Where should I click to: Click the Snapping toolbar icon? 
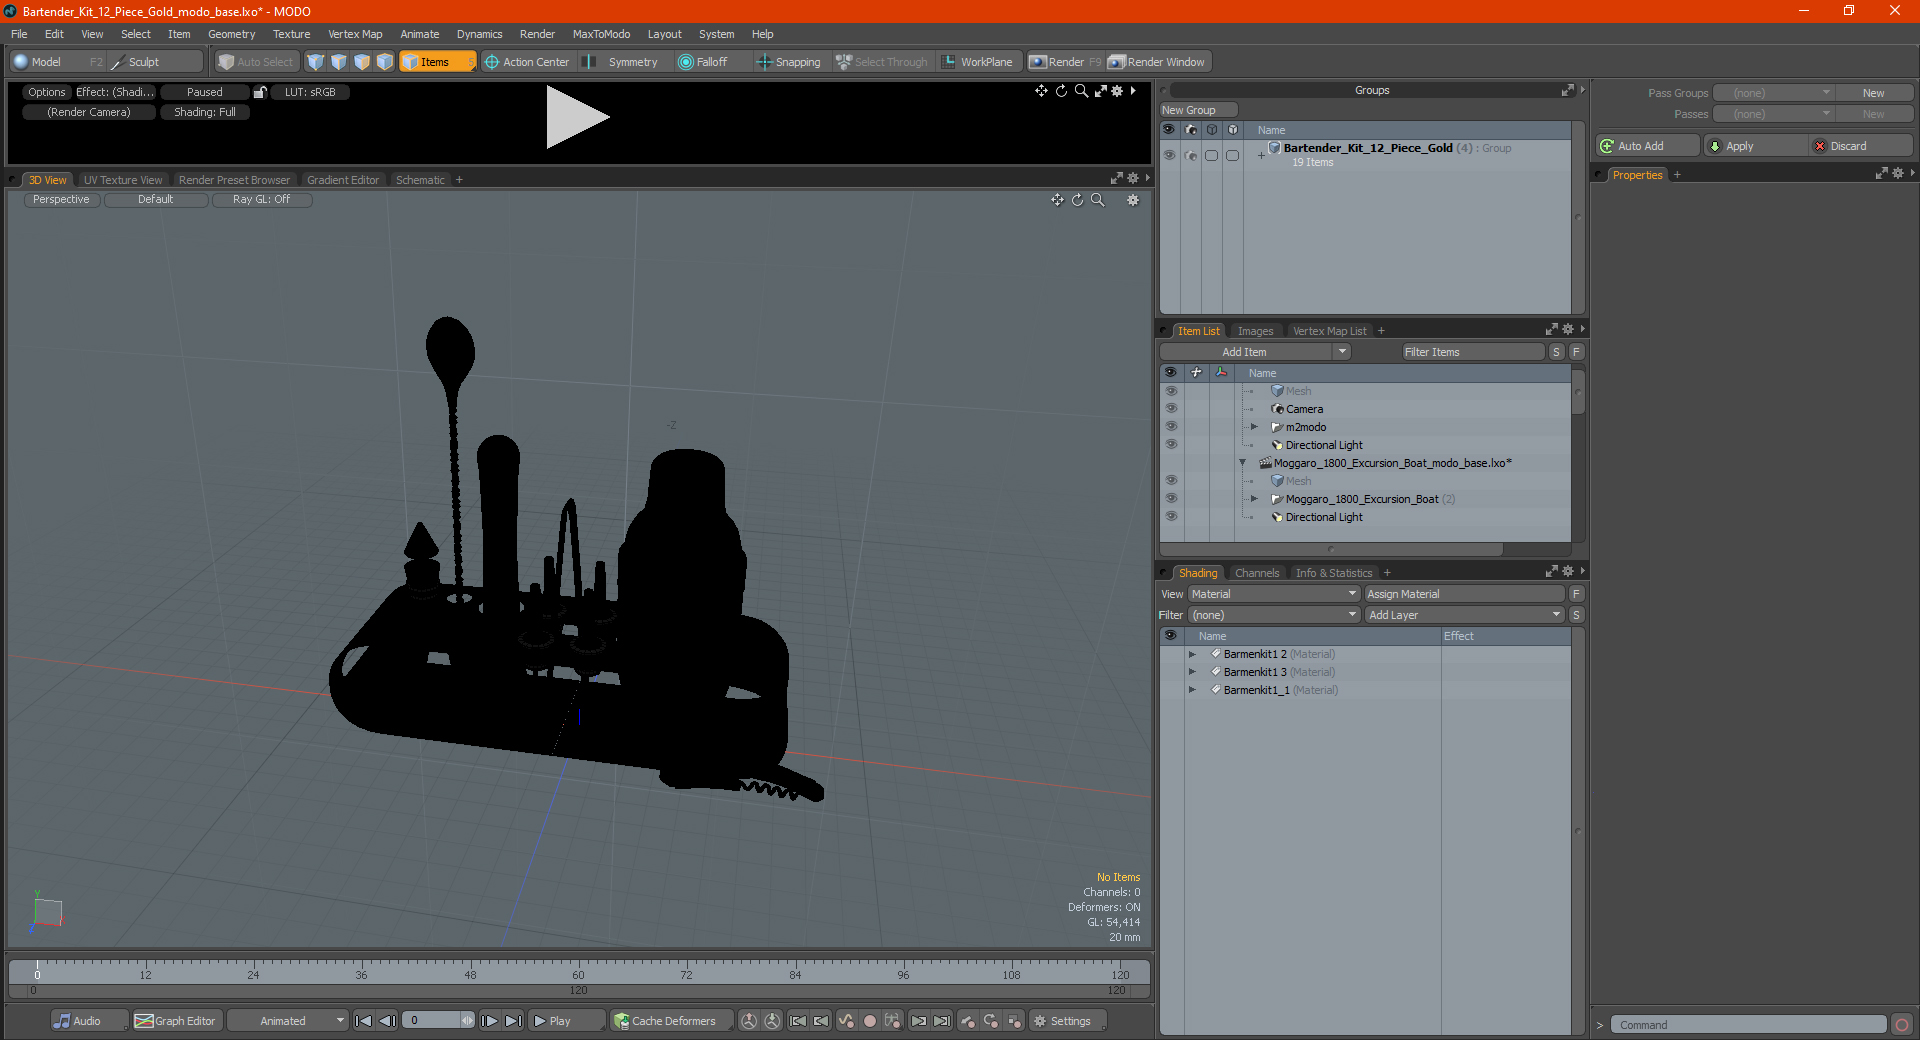pyautogui.click(x=764, y=62)
